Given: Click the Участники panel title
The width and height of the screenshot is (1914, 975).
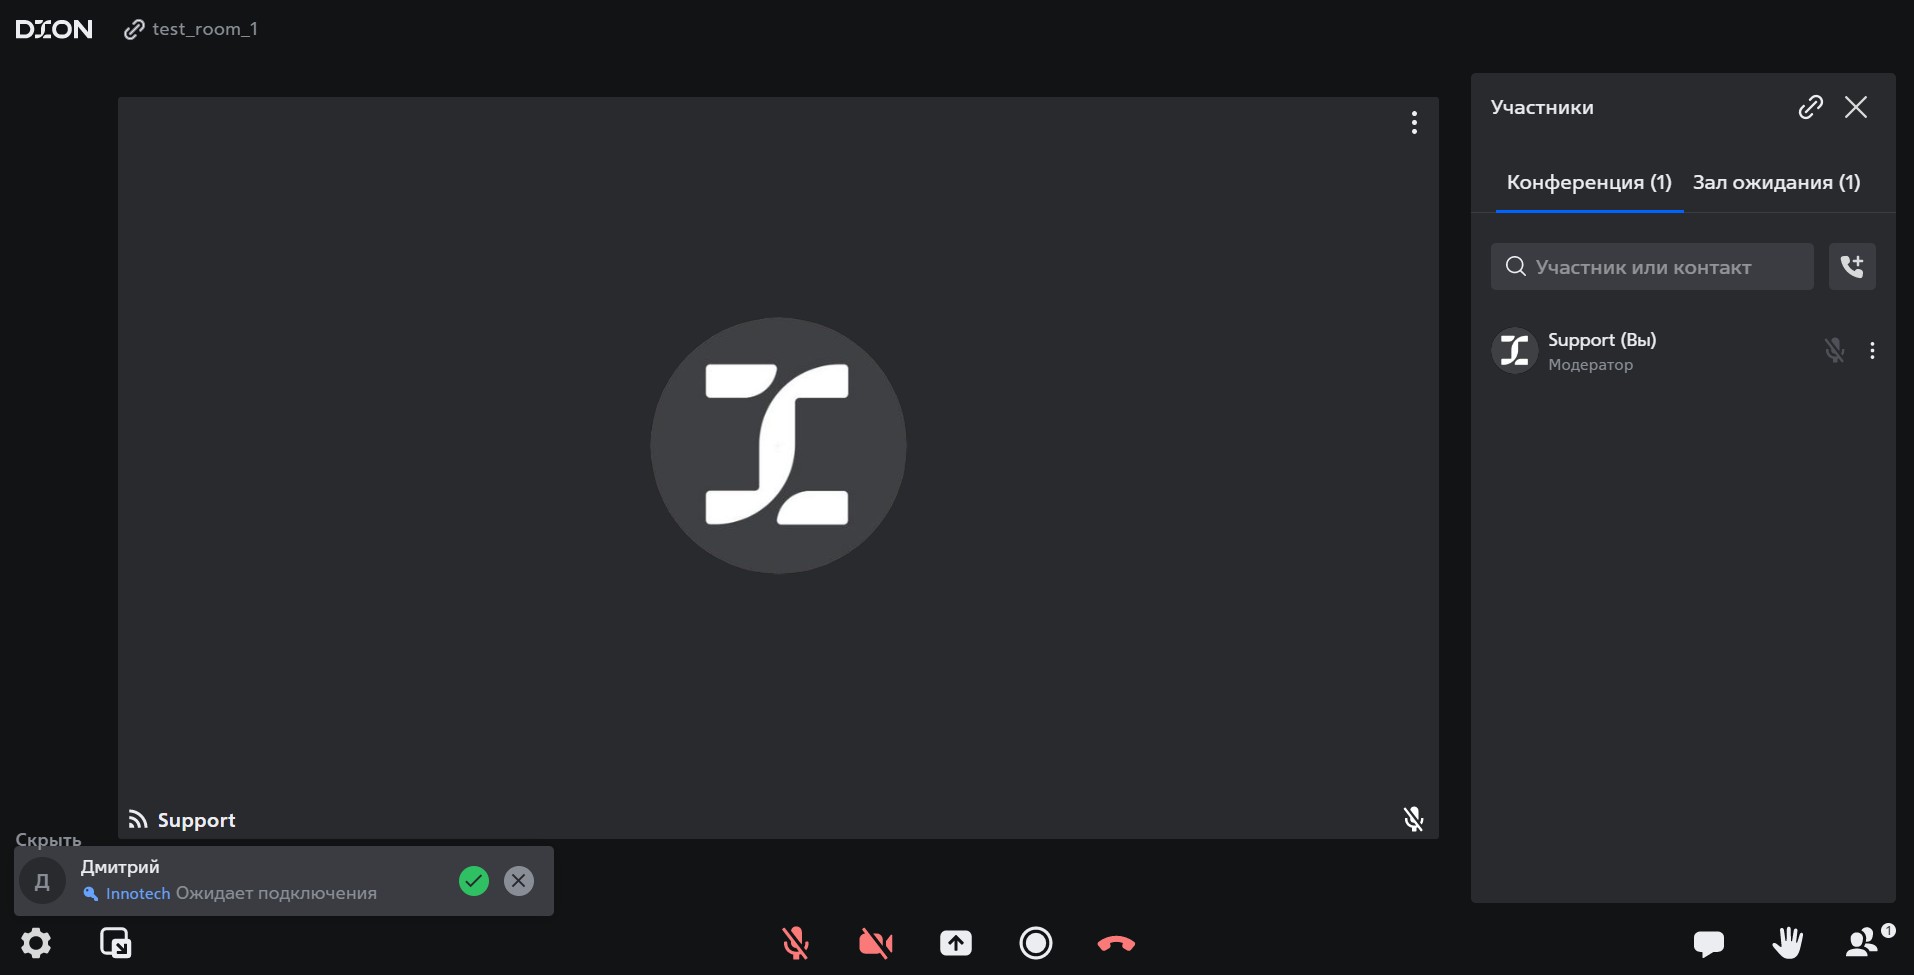Looking at the screenshot, I should 1542,107.
